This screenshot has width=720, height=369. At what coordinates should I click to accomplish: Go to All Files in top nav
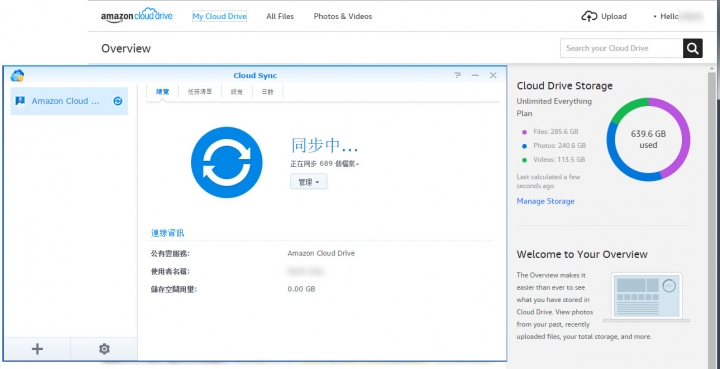[x=280, y=17]
